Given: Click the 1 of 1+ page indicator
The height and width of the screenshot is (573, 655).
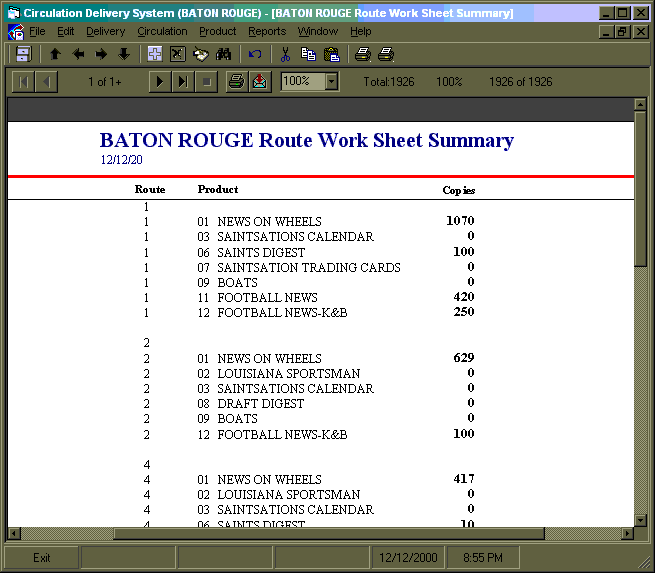Looking at the screenshot, I should pyautogui.click(x=104, y=81).
